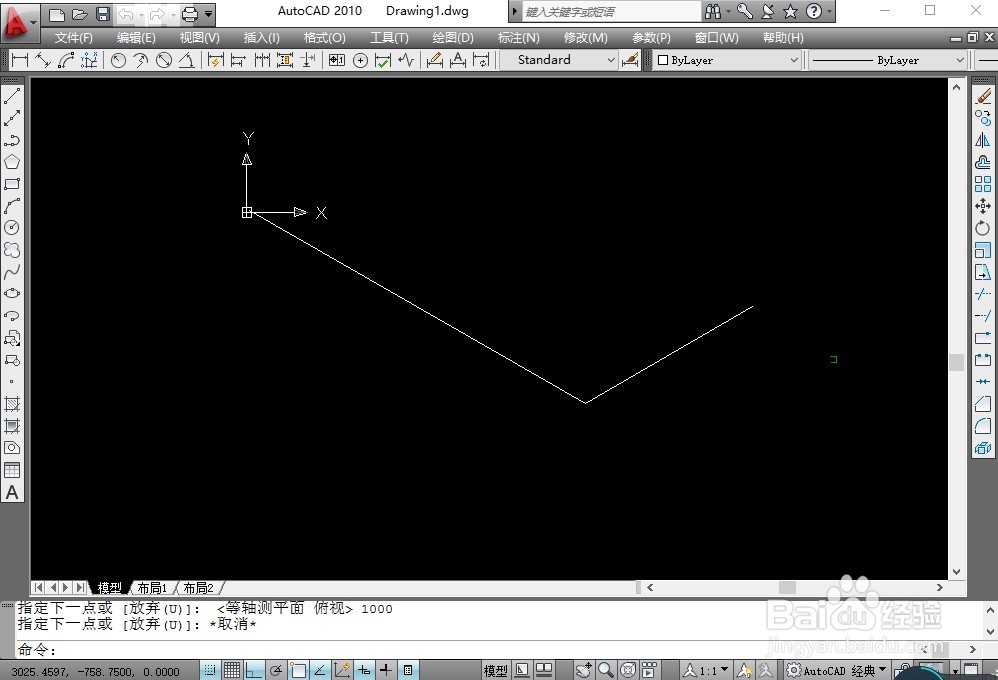Click the Linear dimension tool
The height and width of the screenshot is (680, 998).
pyautogui.click(x=20, y=60)
